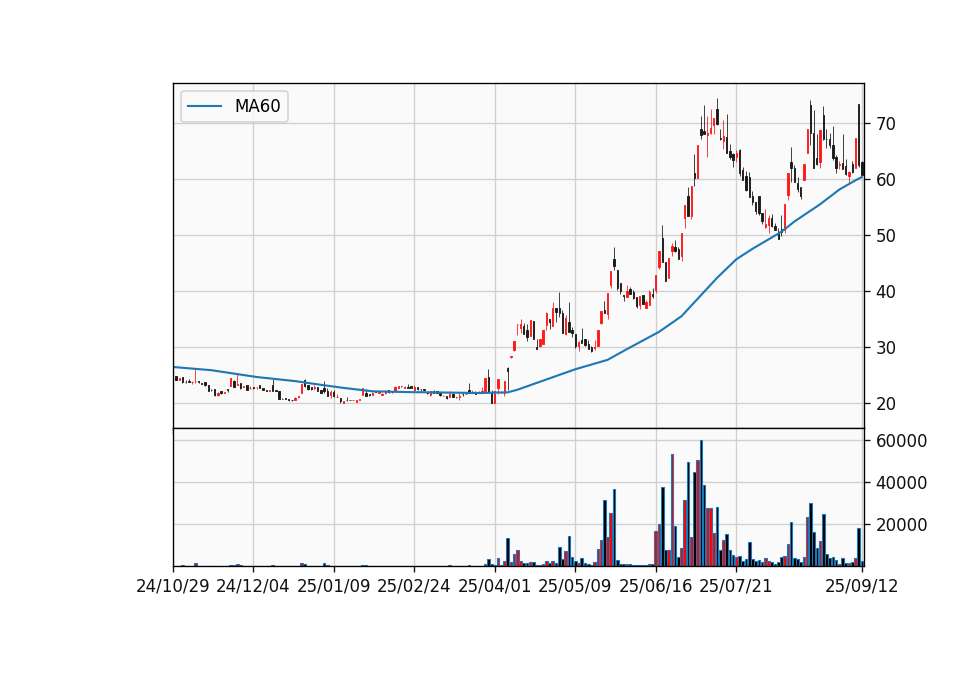Click the 25/04/01 date axis label
960x690 pixels.
(x=495, y=586)
